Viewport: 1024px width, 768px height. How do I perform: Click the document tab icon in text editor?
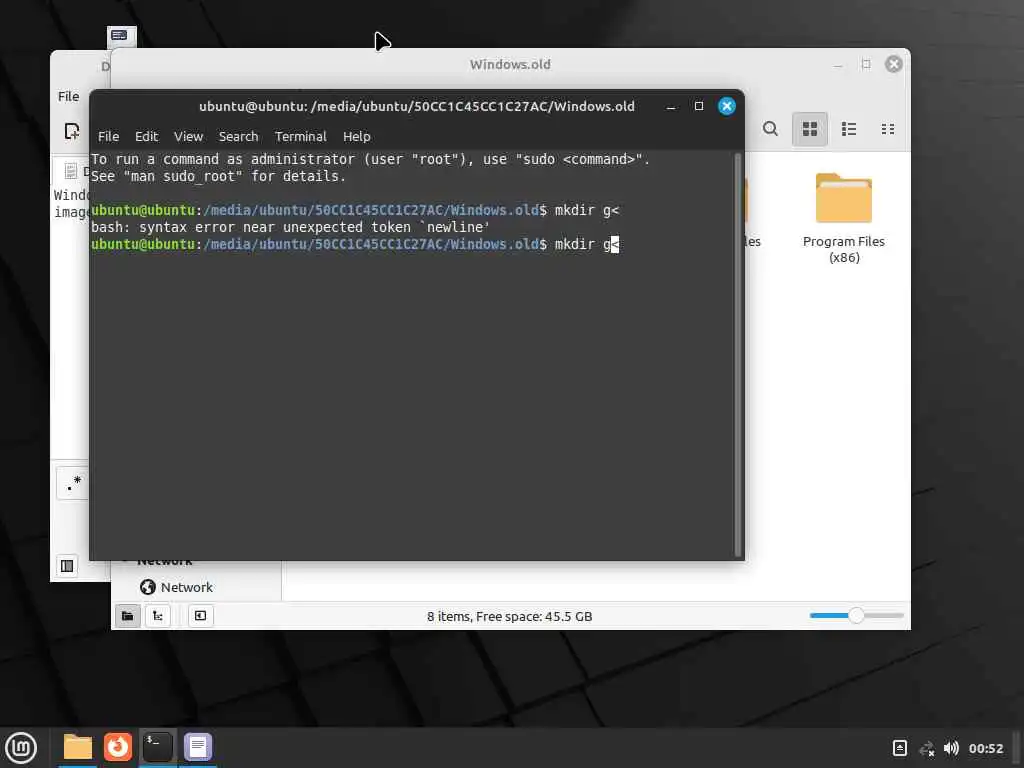[71, 171]
